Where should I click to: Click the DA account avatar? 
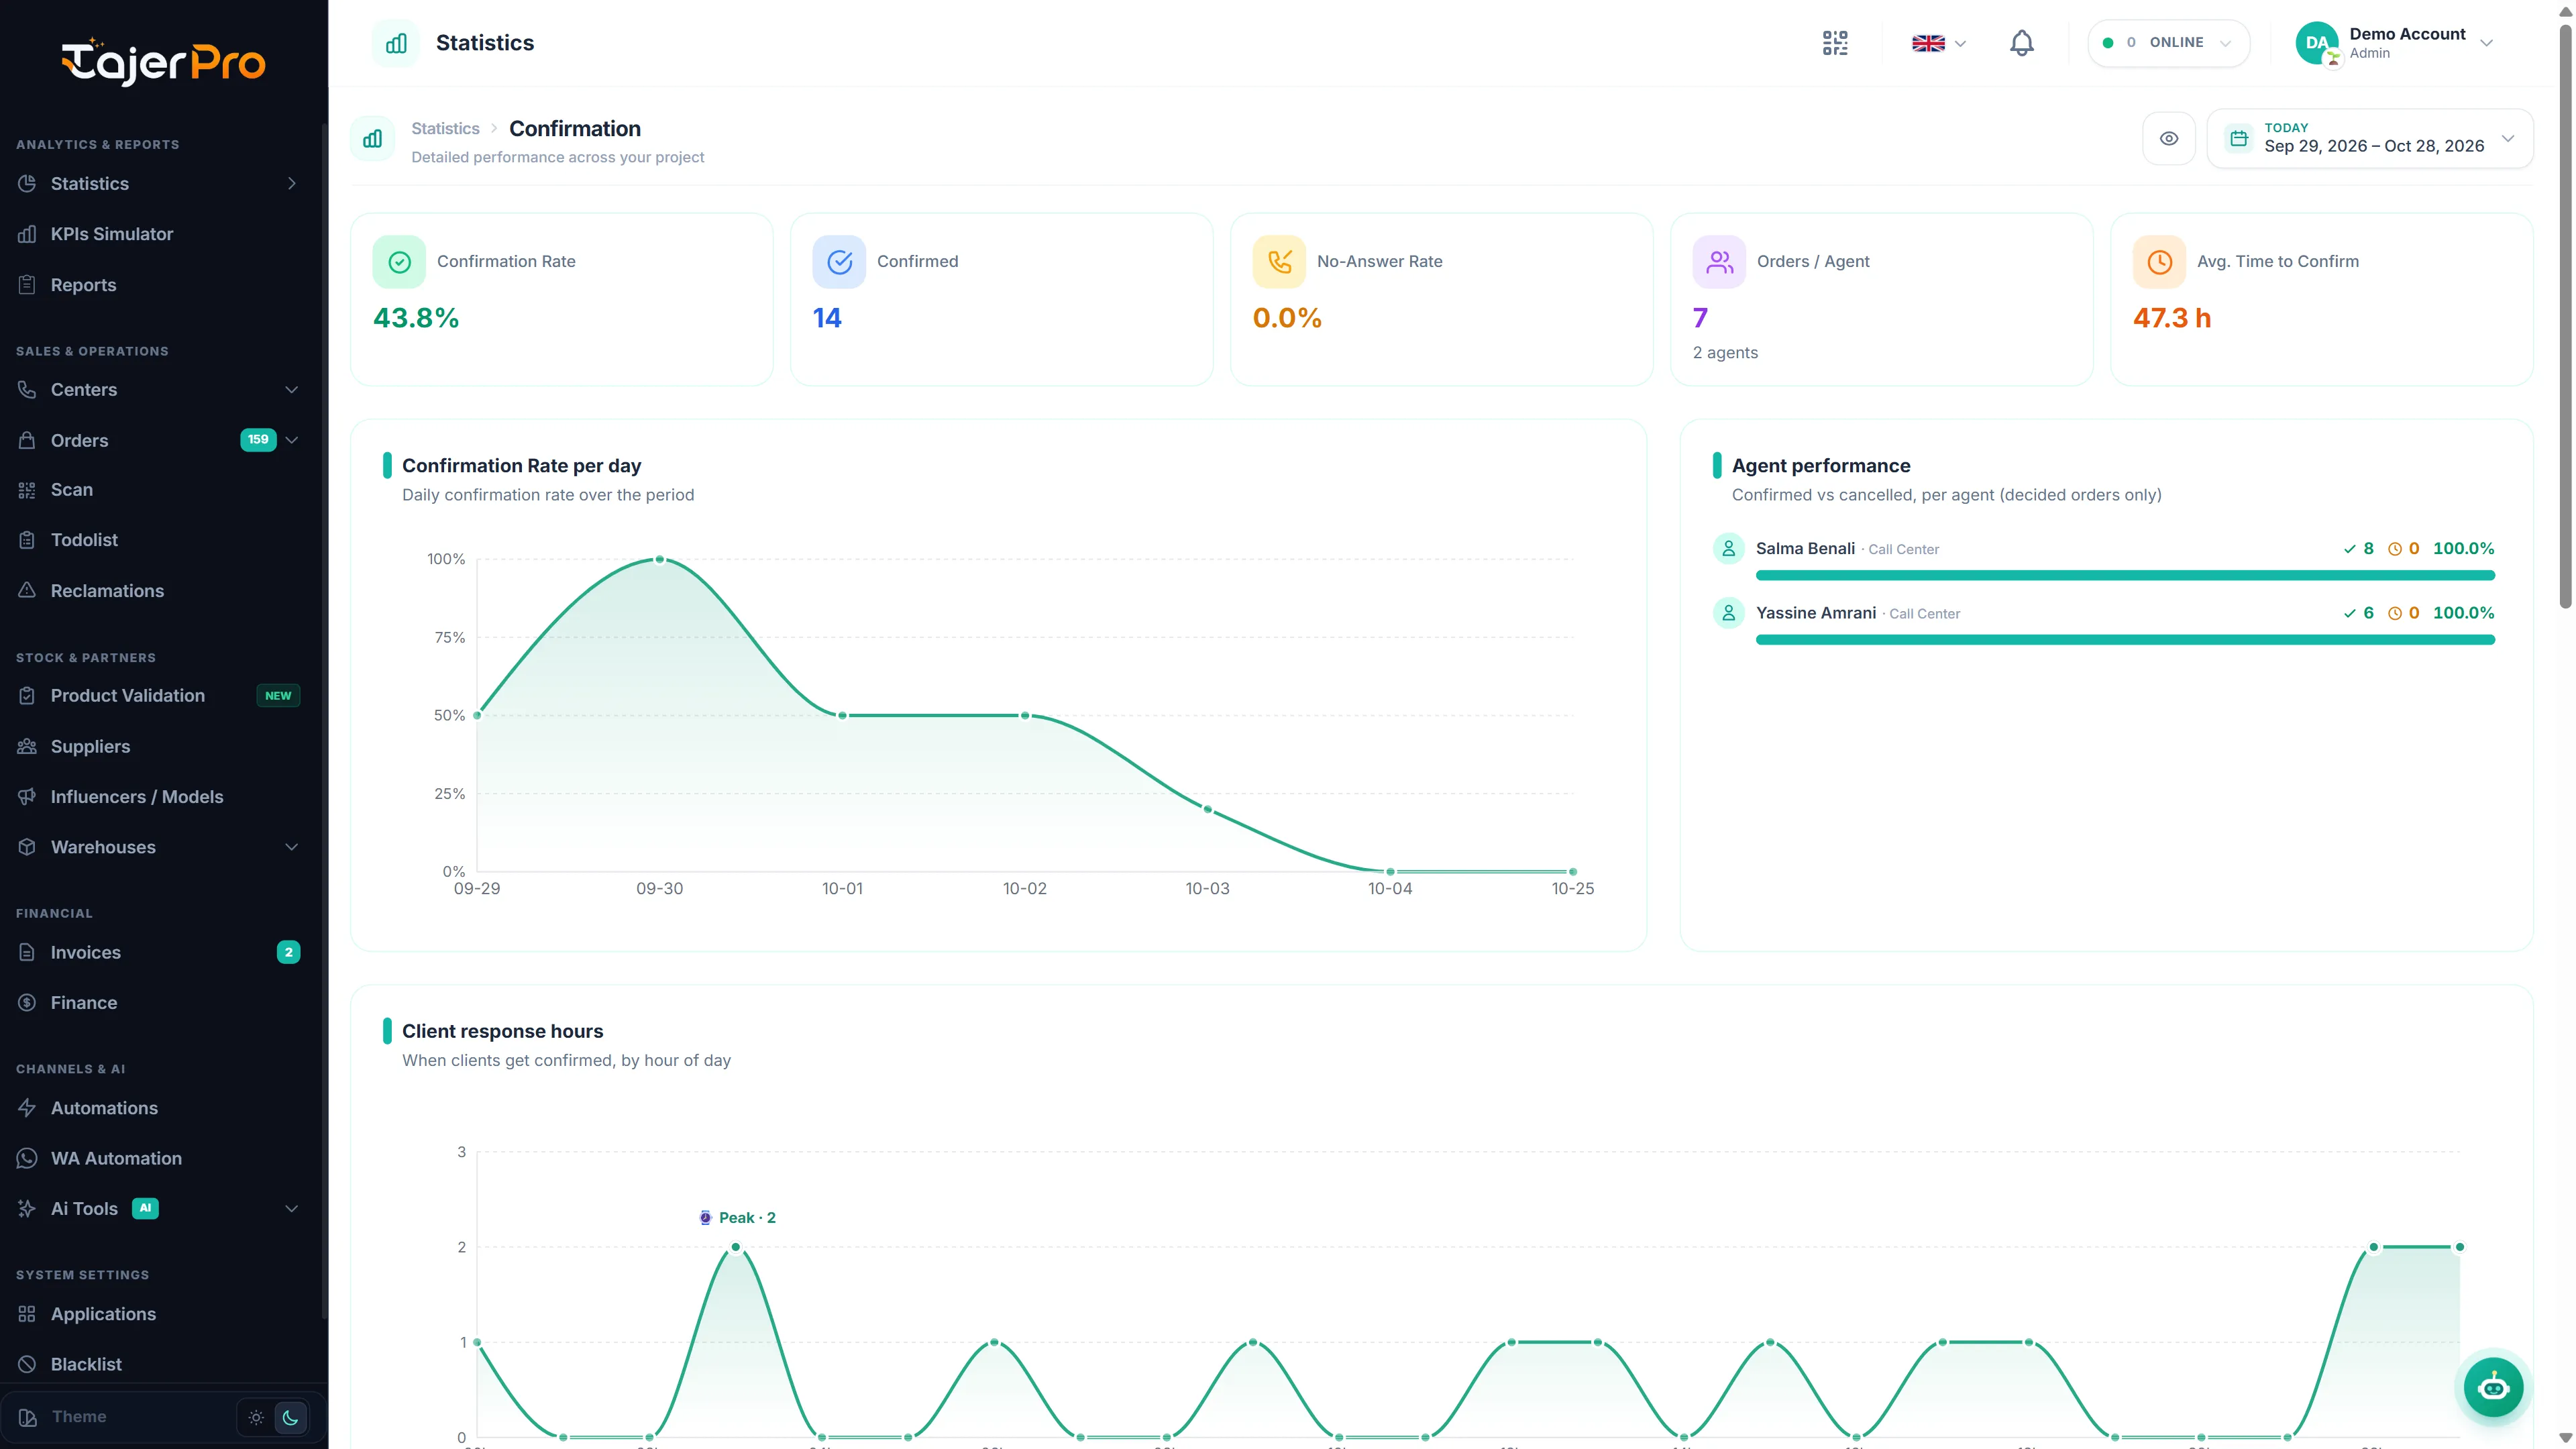2317,43
